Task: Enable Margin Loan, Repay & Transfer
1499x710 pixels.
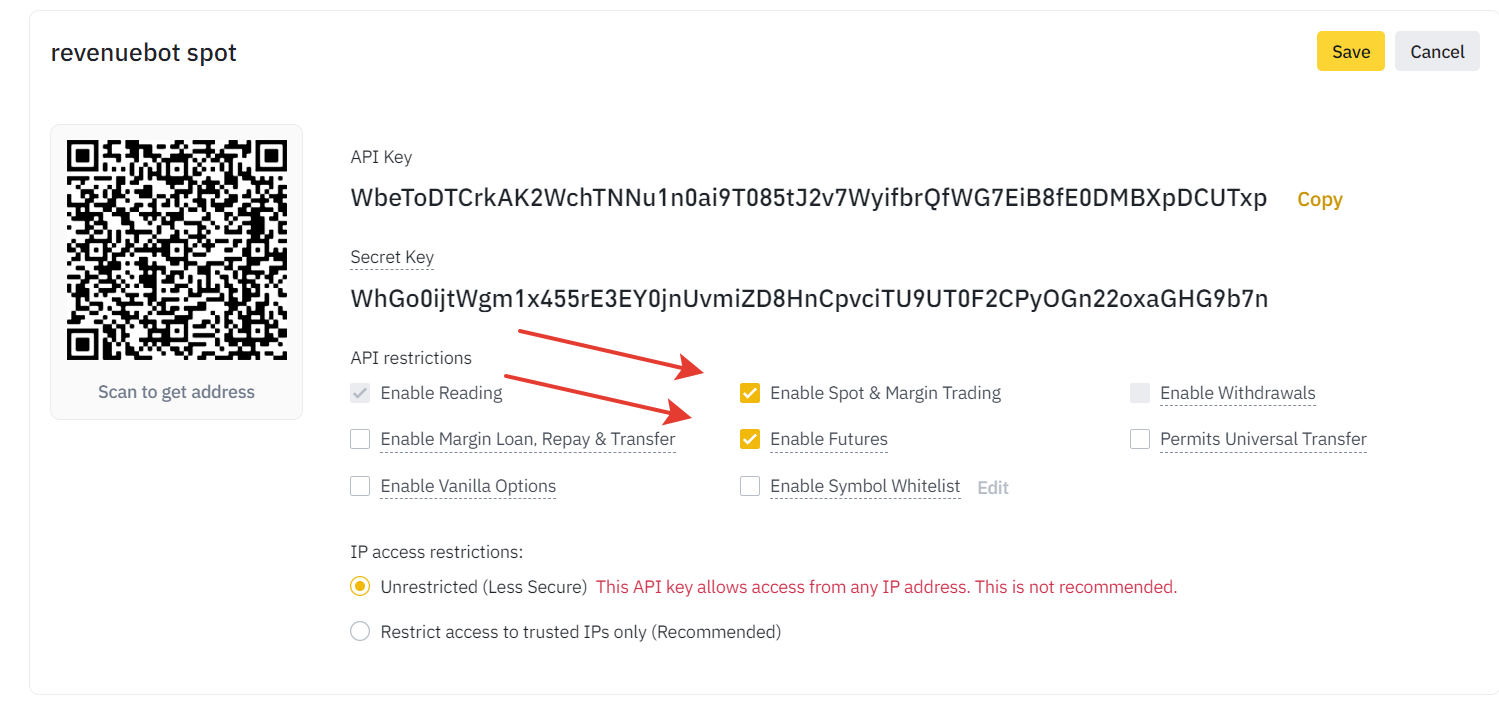Action: pyautogui.click(x=360, y=439)
